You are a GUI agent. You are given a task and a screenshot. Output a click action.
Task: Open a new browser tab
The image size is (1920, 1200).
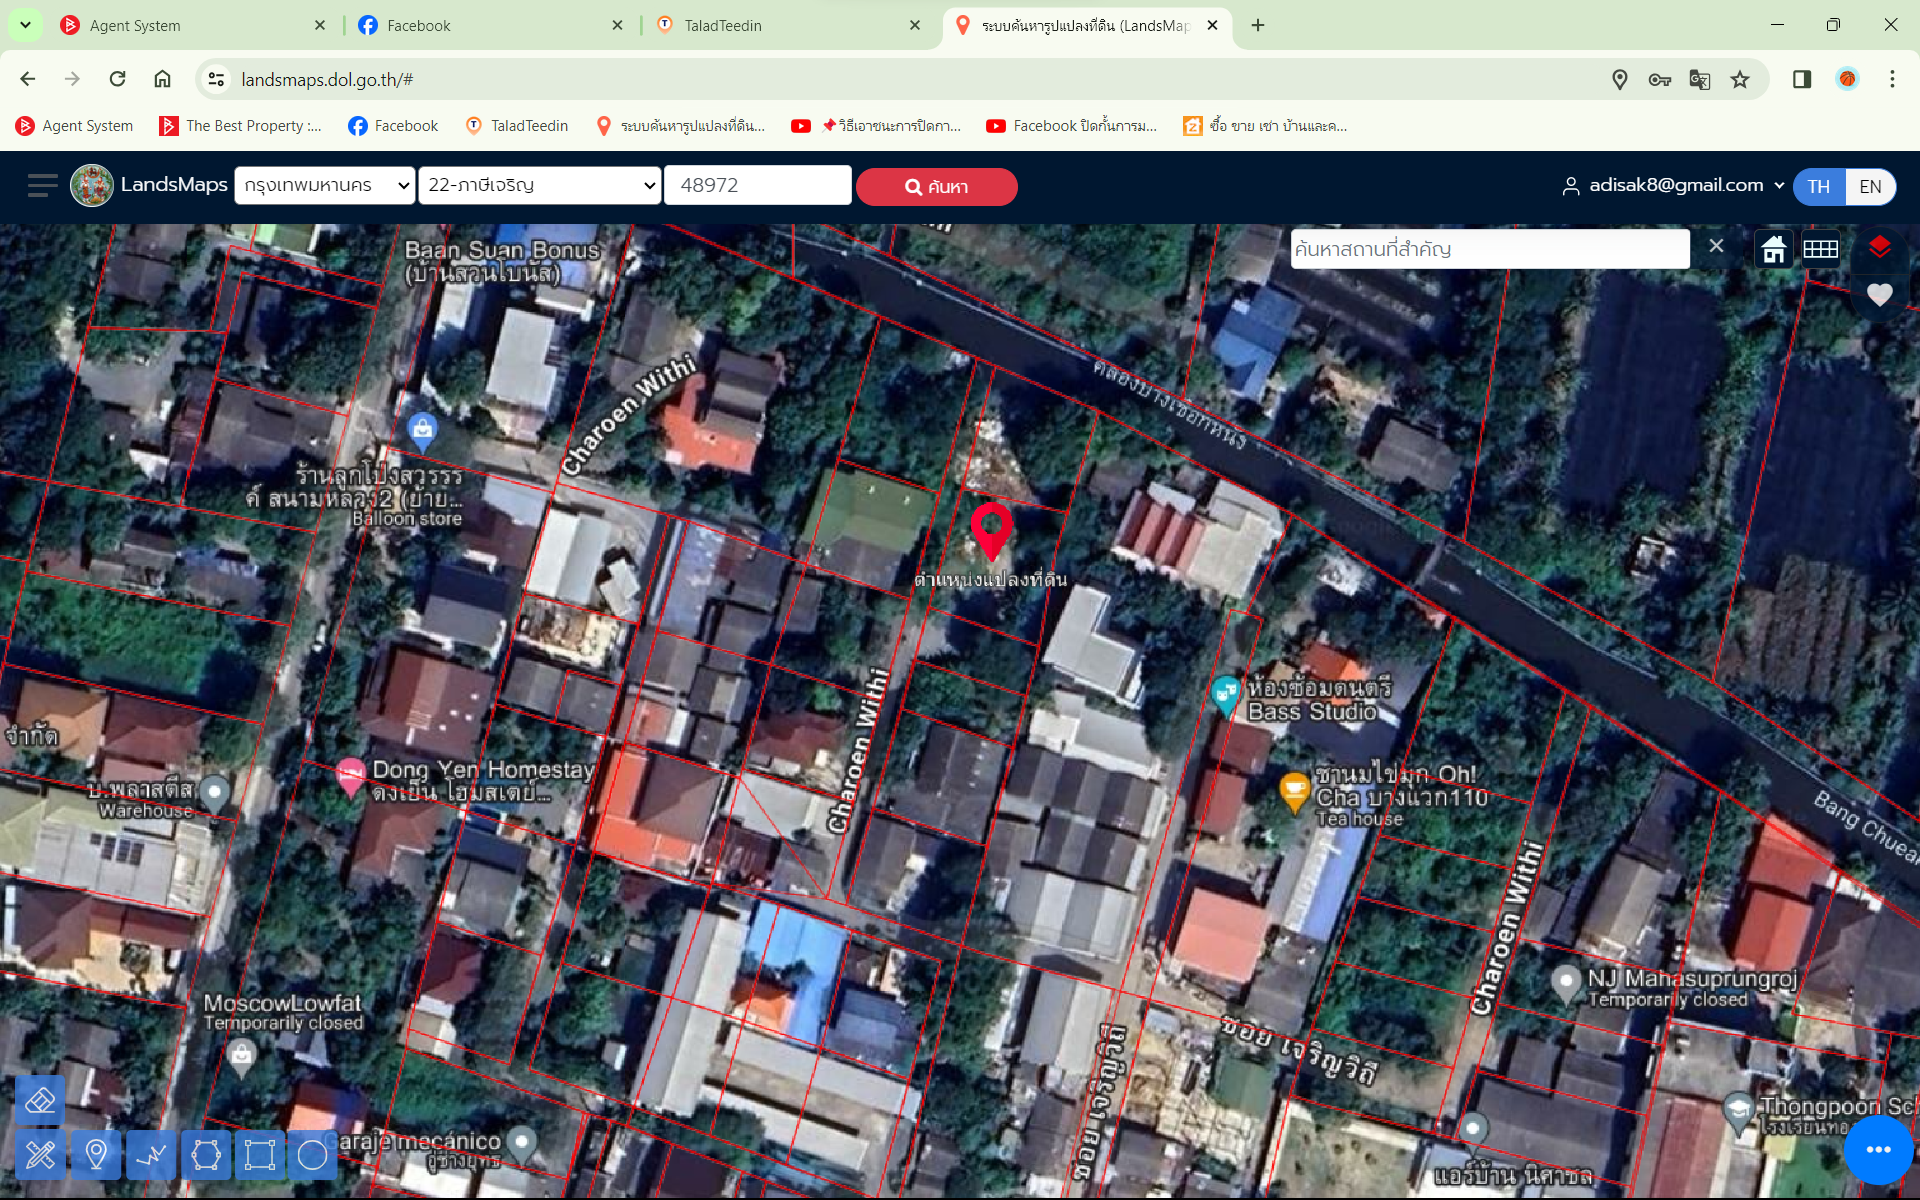1258,25
